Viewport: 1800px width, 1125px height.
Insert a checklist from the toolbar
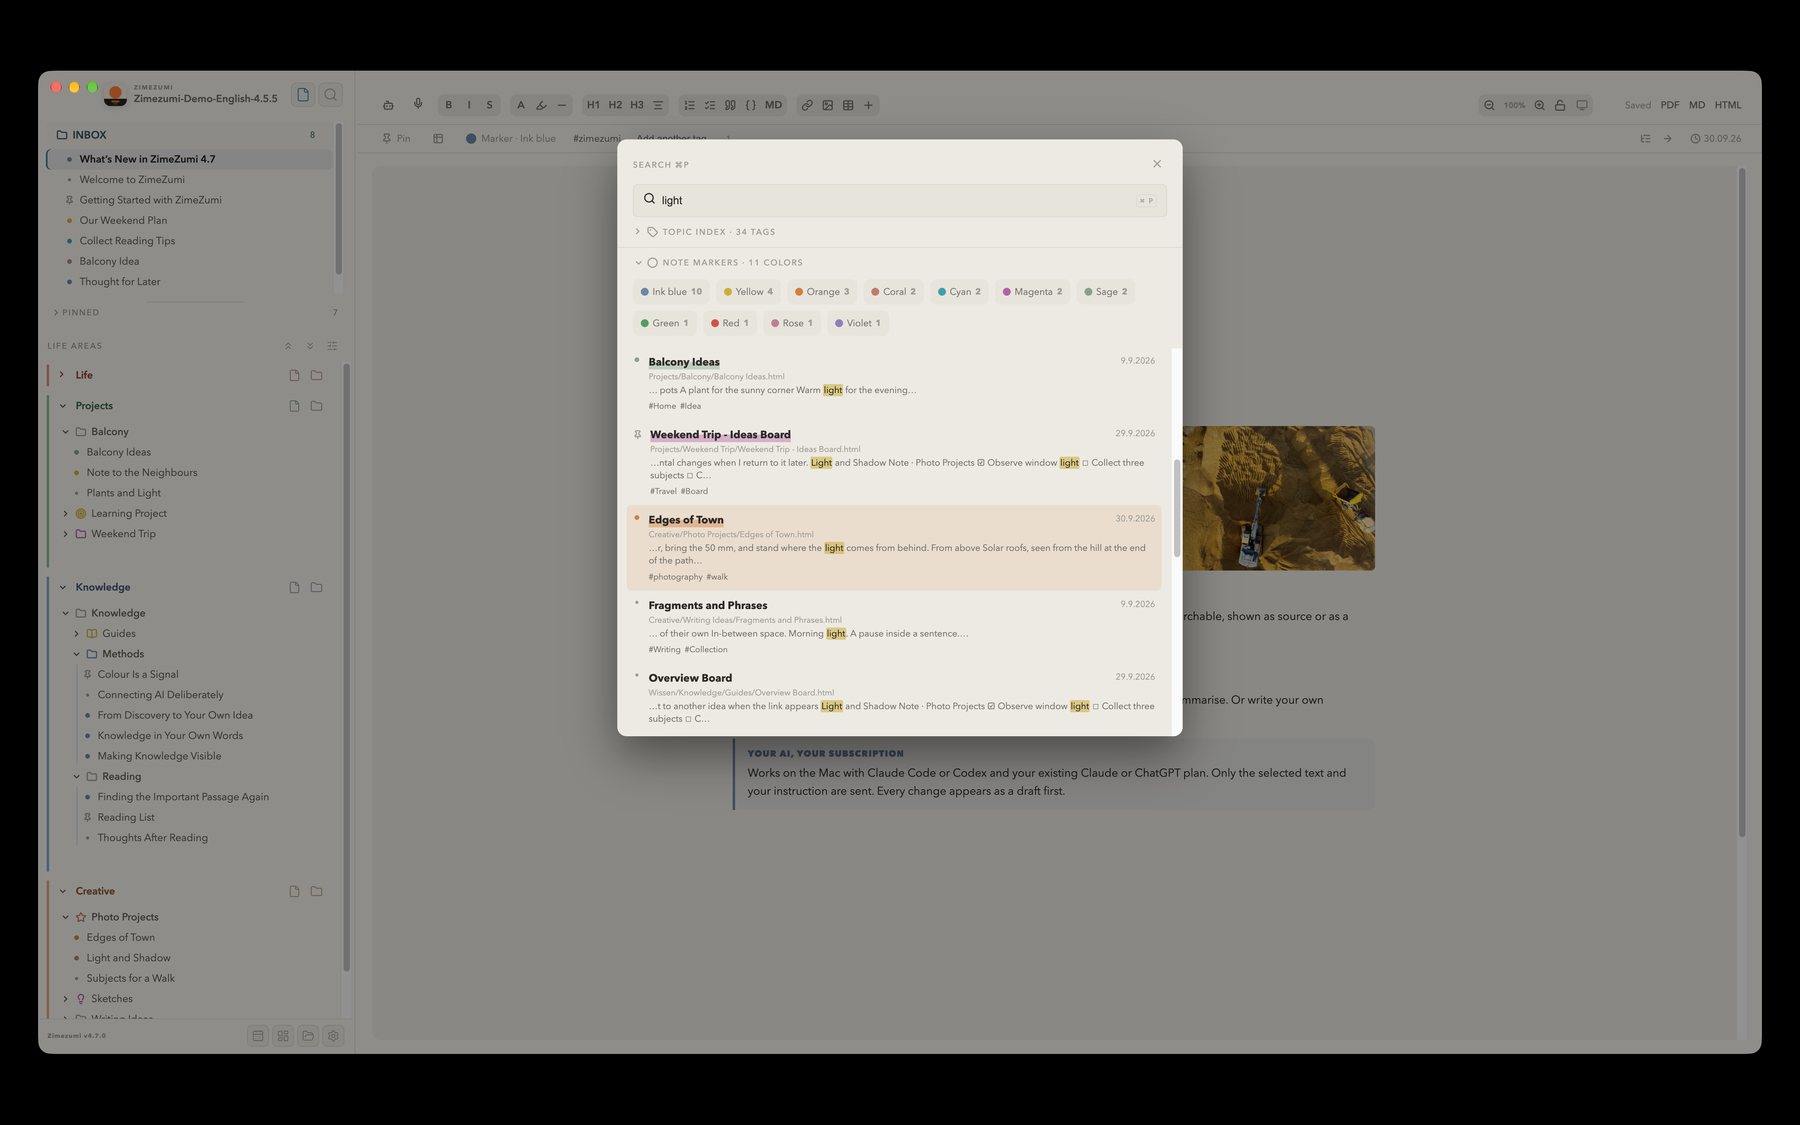710,105
